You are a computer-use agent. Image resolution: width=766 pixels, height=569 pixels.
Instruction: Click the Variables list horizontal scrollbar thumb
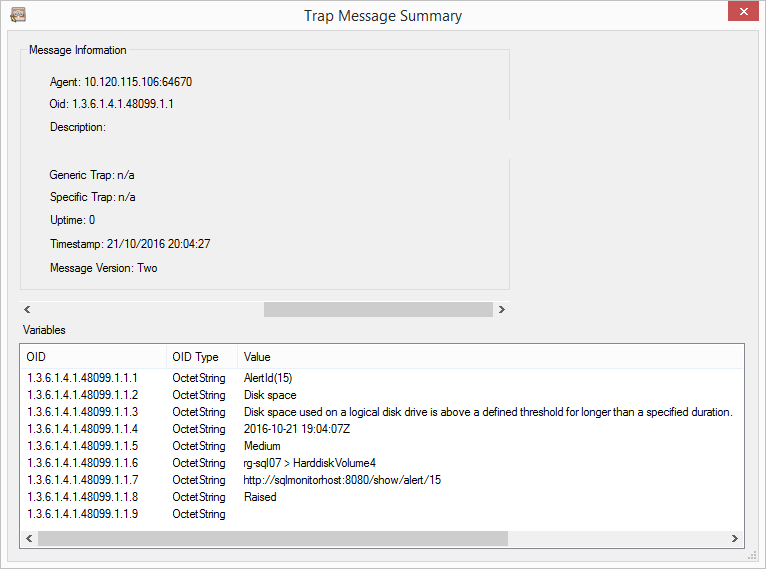click(x=273, y=538)
